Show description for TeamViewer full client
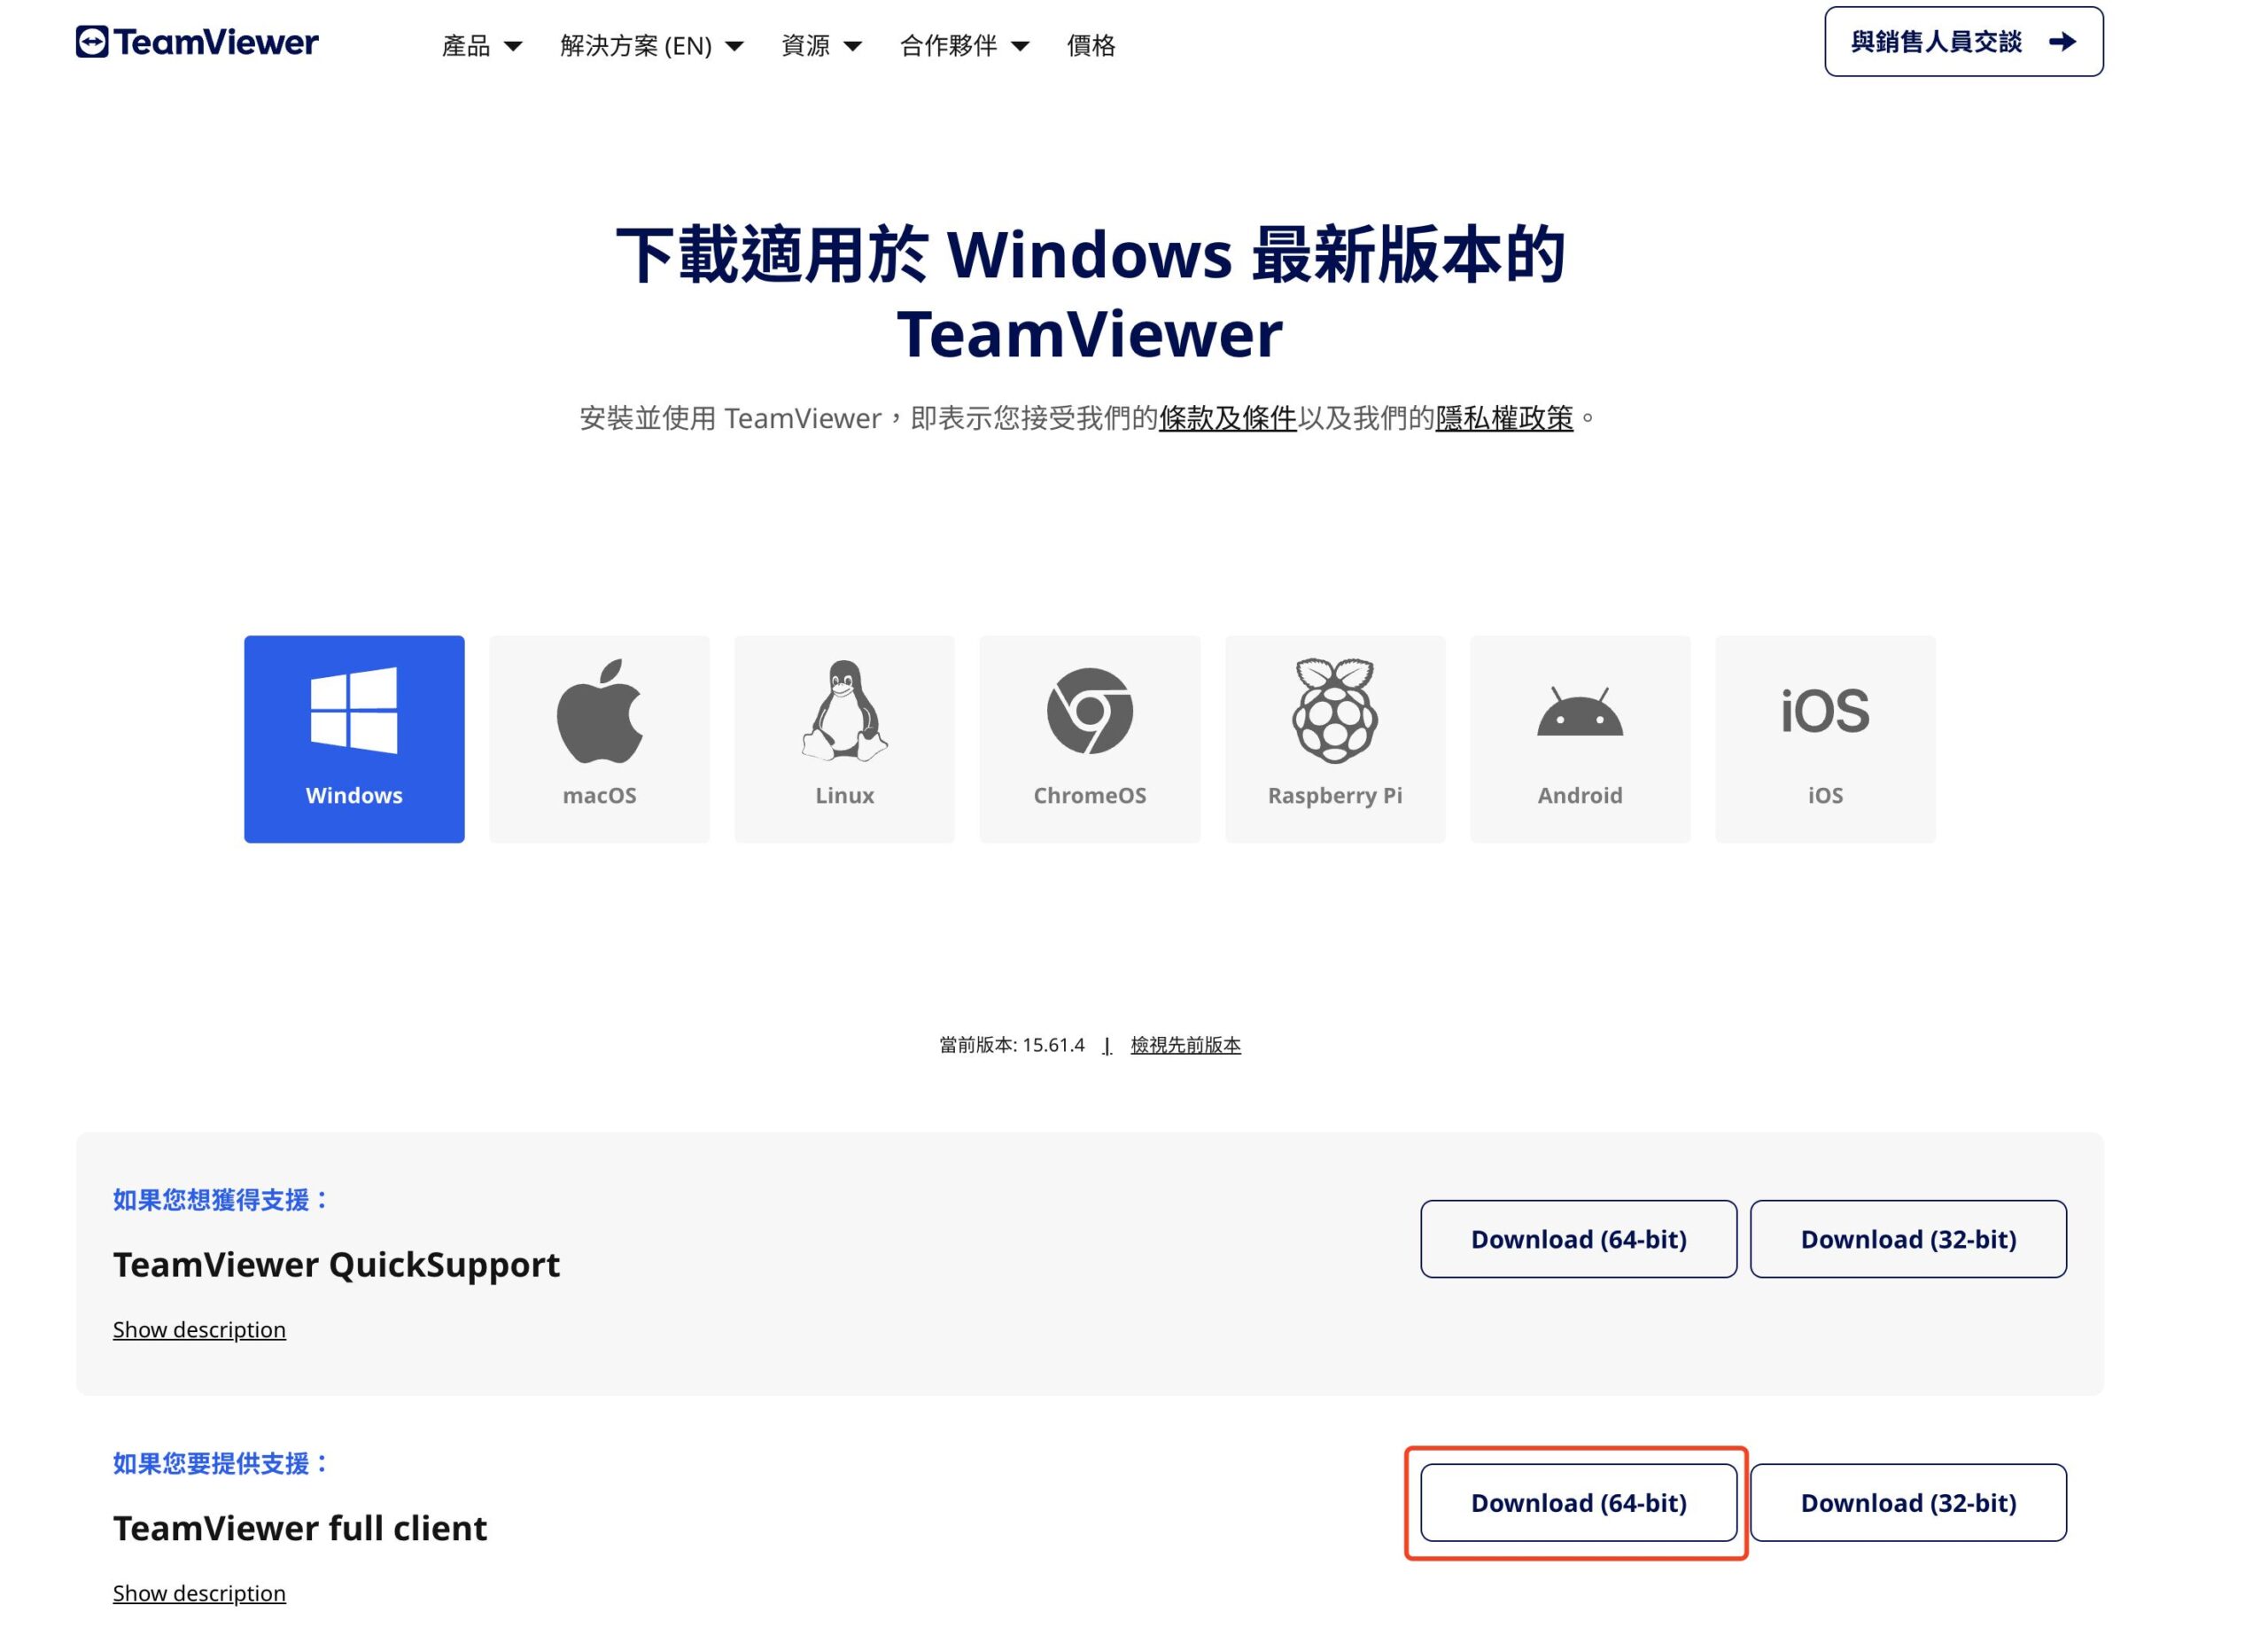Image resolution: width=2268 pixels, height=1651 pixels. coord(199,1593)
